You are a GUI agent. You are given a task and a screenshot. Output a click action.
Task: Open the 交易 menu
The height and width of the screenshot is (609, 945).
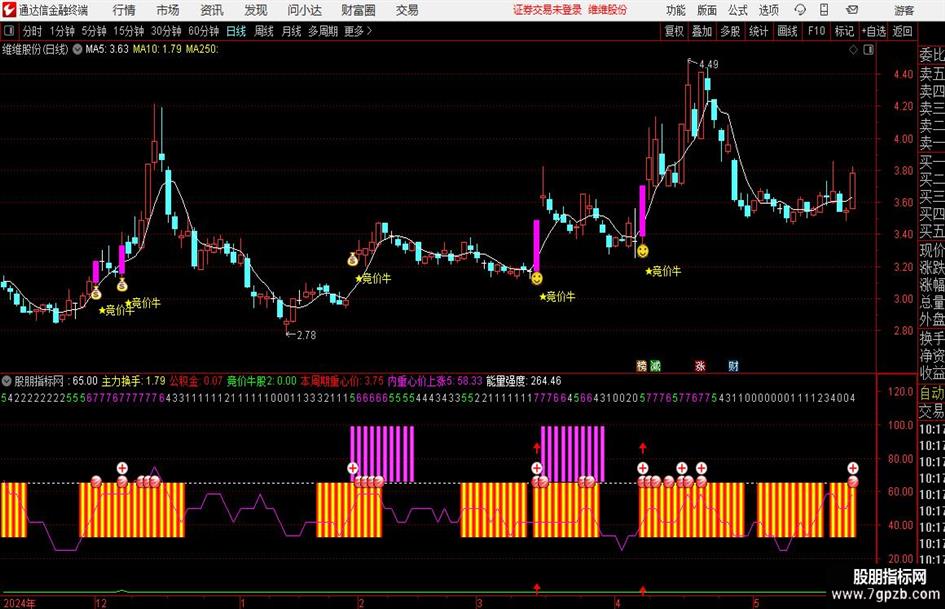pos(407,10)
